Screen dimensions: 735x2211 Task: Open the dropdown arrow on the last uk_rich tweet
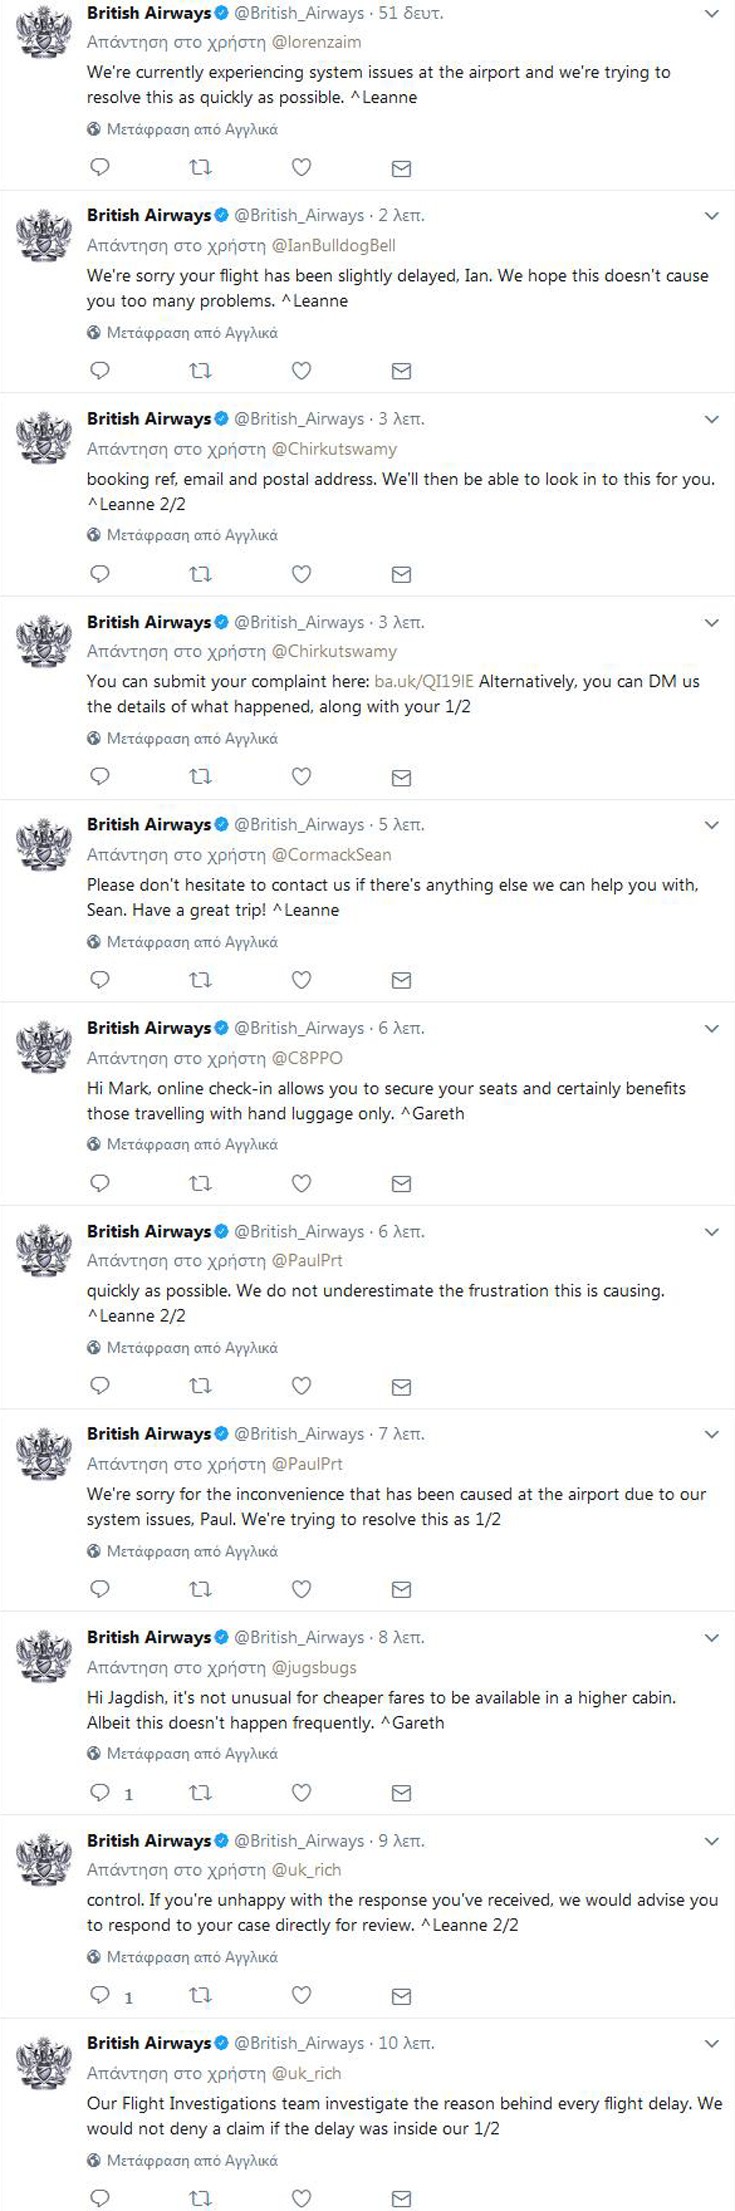click(713, 2043)
